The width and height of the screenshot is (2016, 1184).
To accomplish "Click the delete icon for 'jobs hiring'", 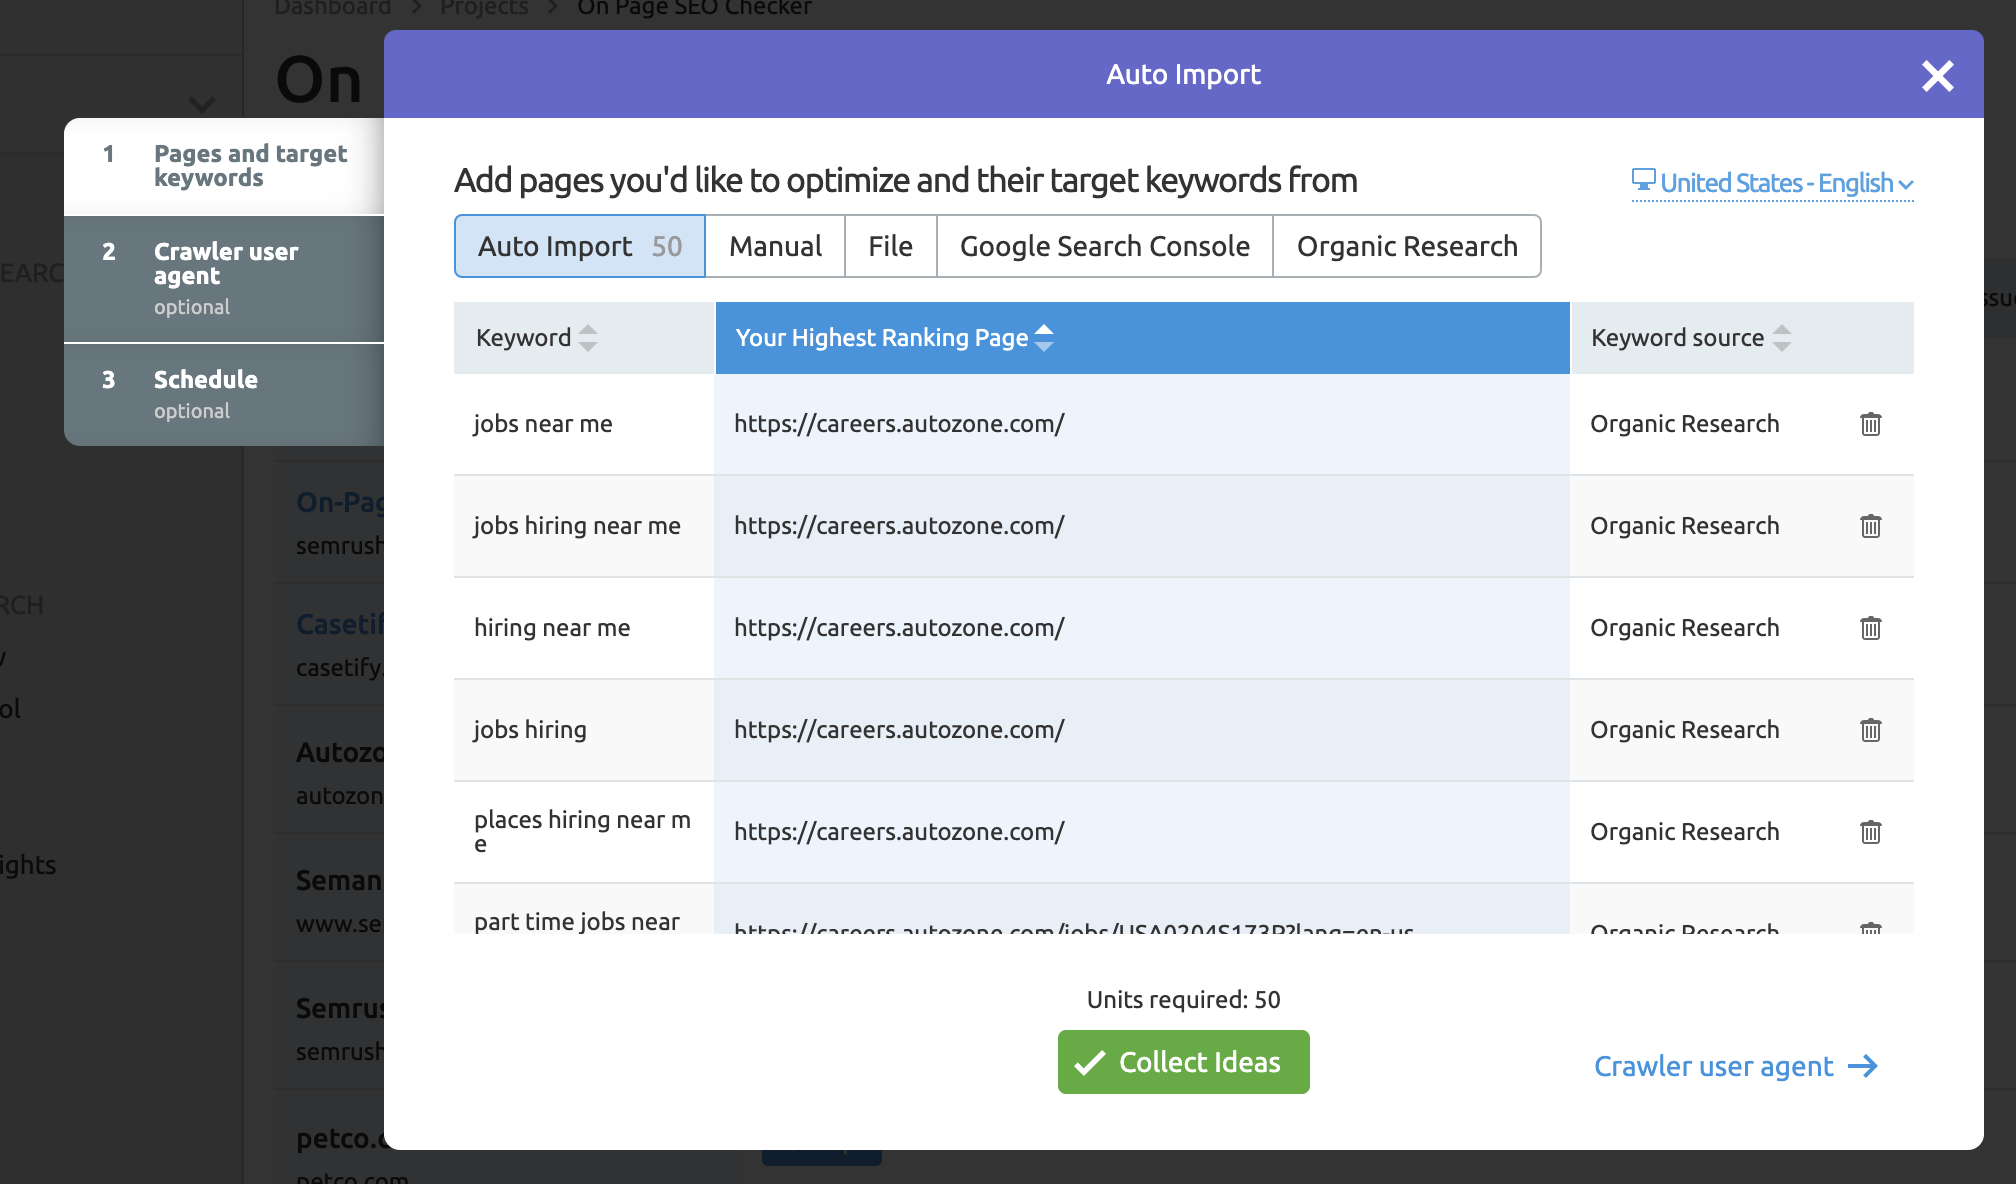I will 1871,730.
